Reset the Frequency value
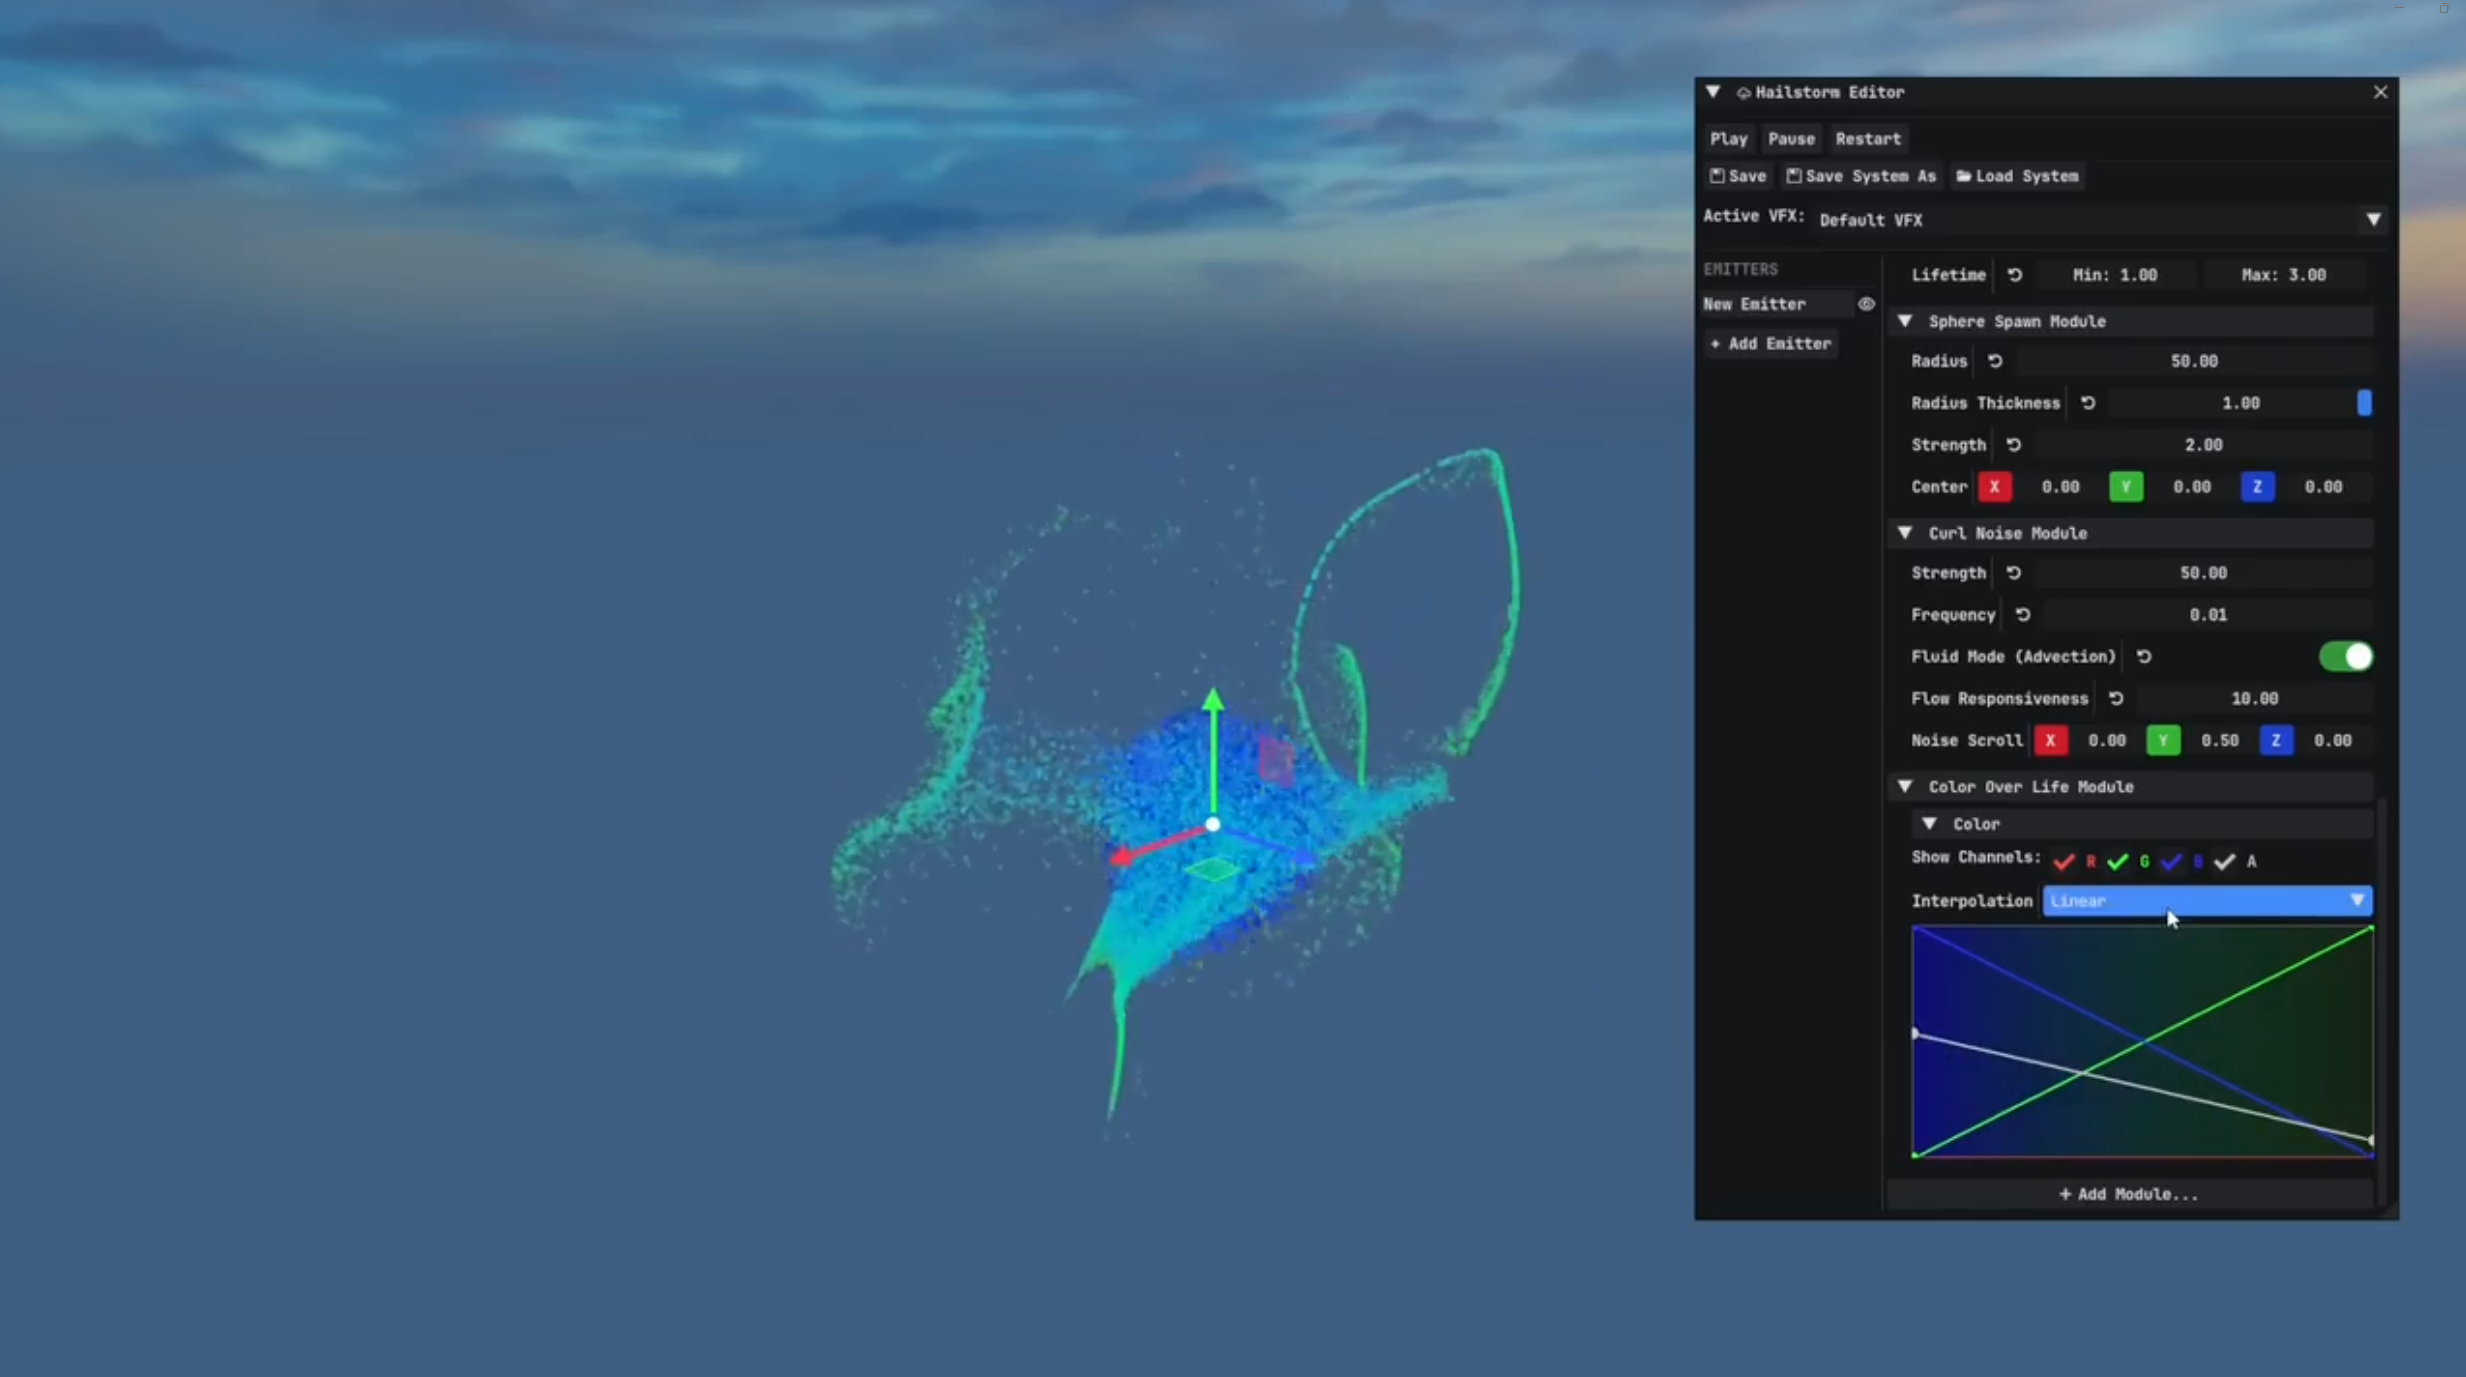 [x=2023, y=615]
